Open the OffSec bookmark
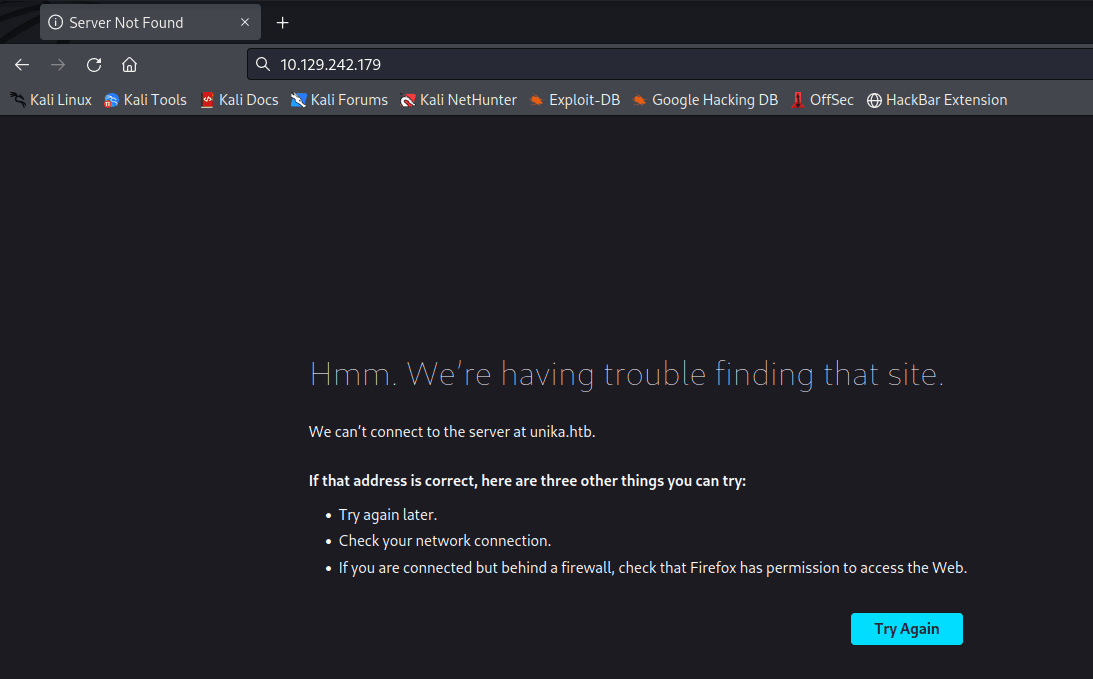The image size is (1093, 679). click(x=822, y=100)
